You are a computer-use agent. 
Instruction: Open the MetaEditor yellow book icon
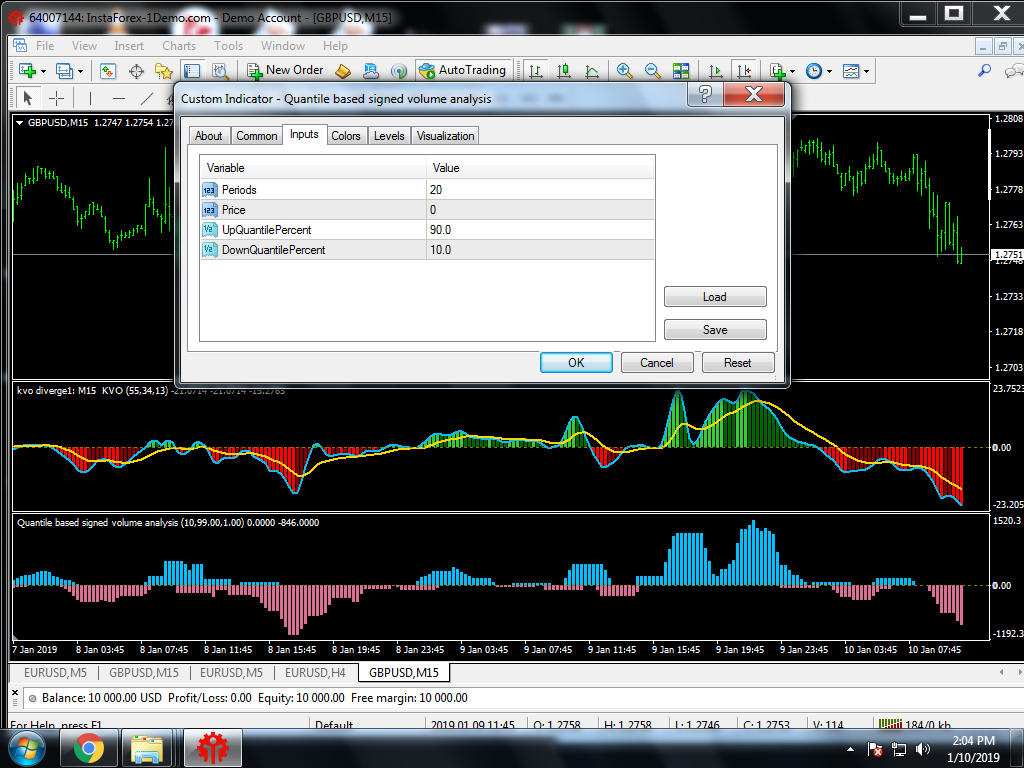[343, 71]
